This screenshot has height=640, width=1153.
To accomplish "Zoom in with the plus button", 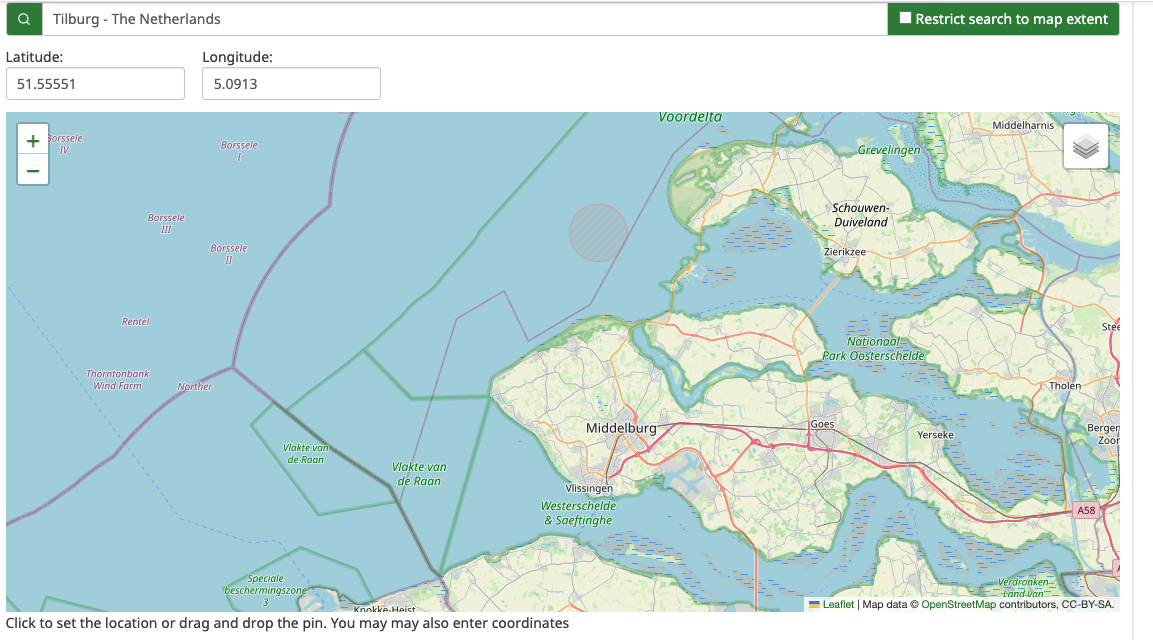I will 33,141.
